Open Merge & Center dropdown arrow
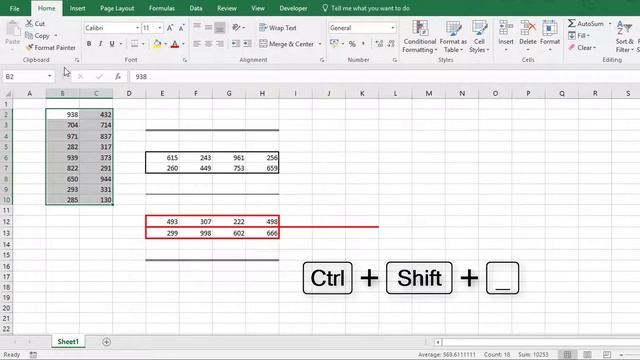640x360 pixels. coord(320,44)
